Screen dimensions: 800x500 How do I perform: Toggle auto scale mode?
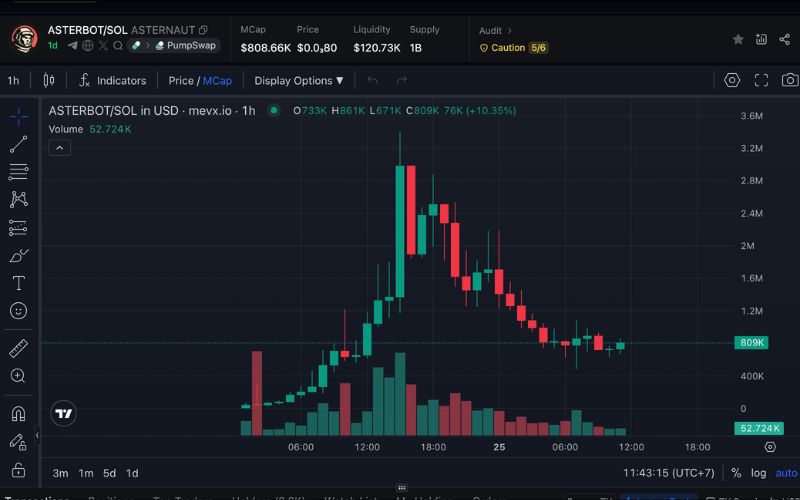click(x=786, y=473)
